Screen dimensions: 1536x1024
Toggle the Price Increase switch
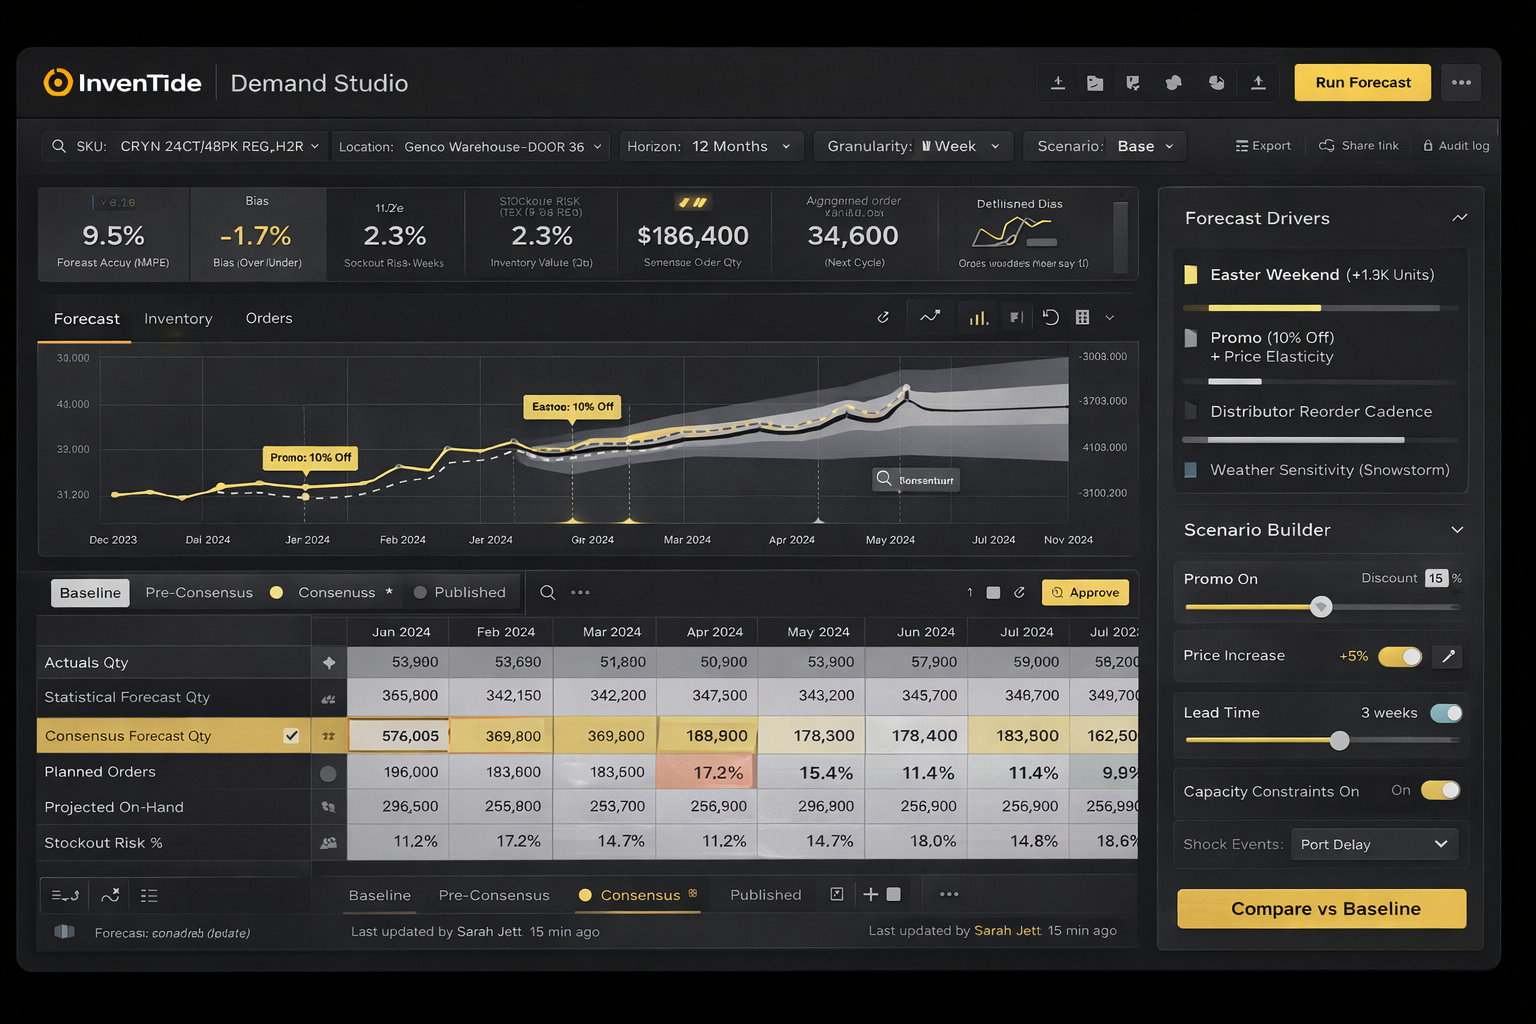pos(1400,656)
